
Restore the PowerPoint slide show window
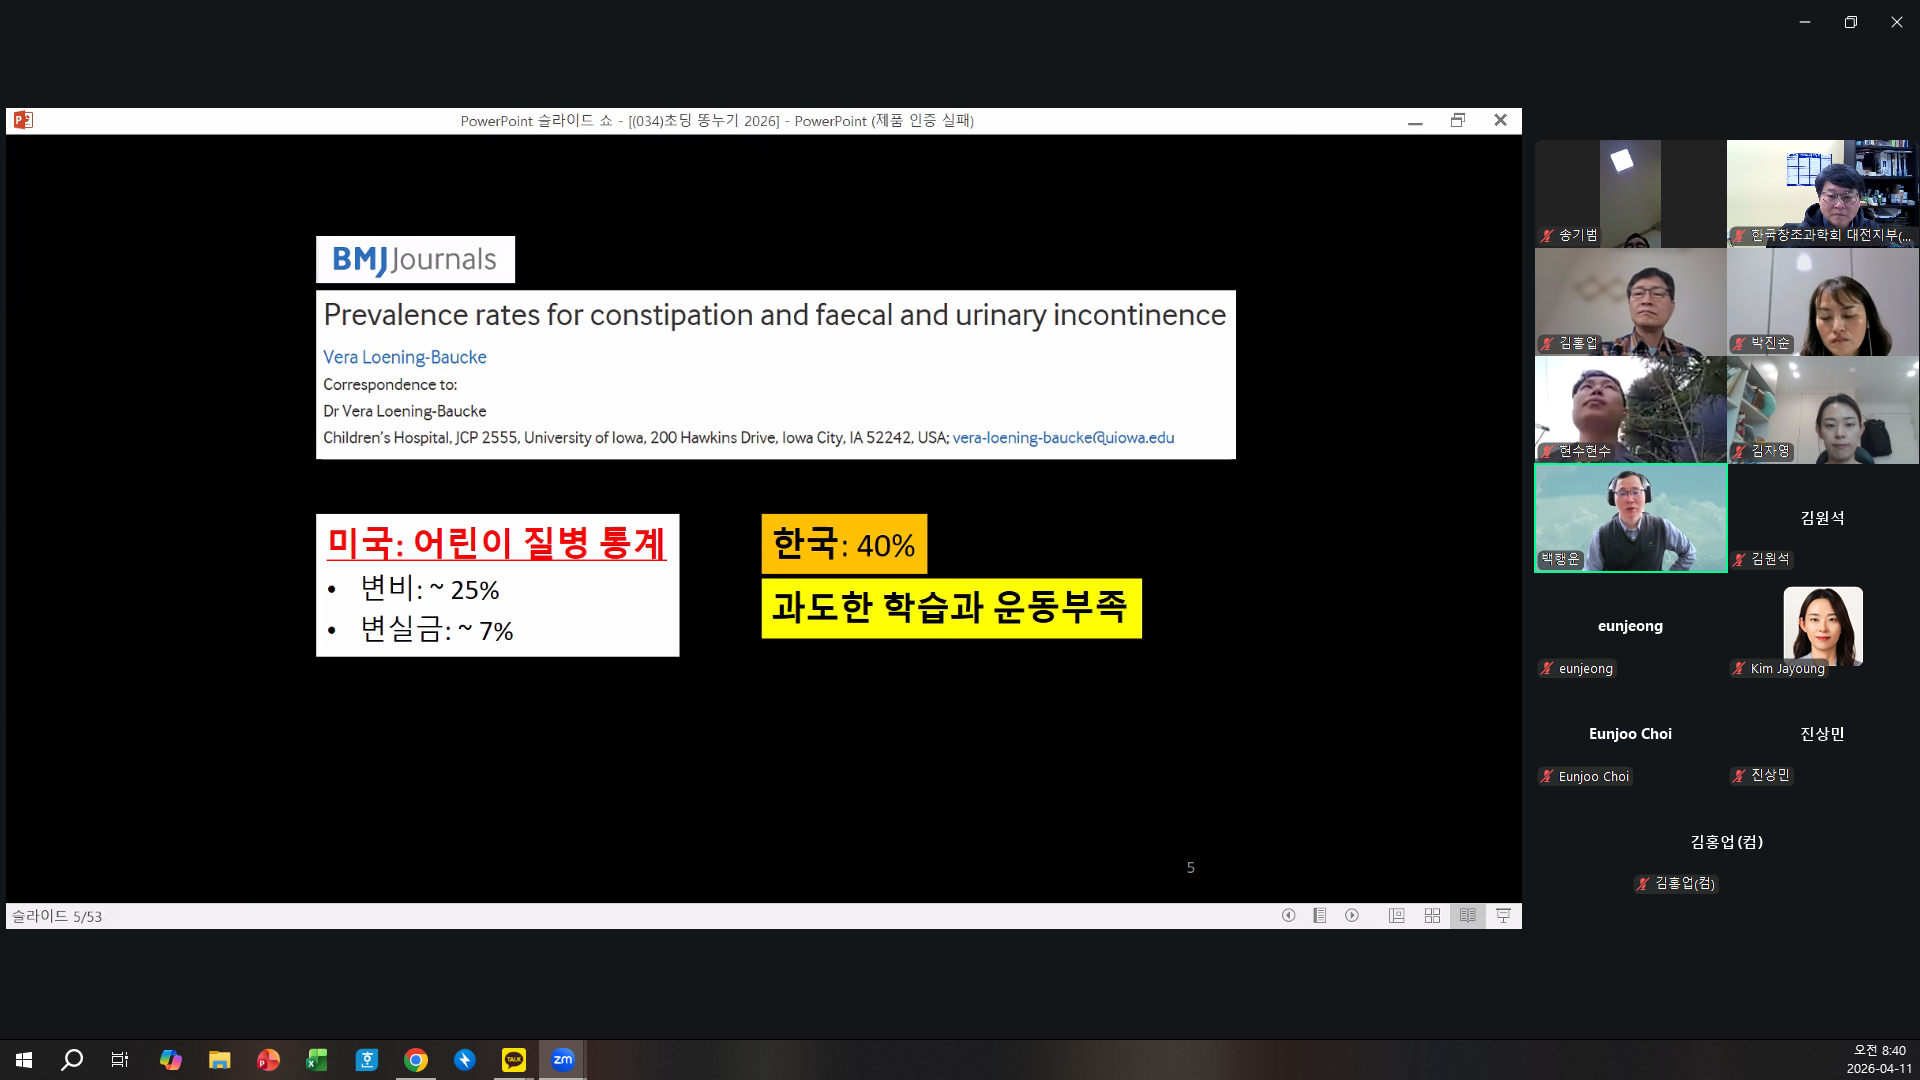click(1457, 120)
